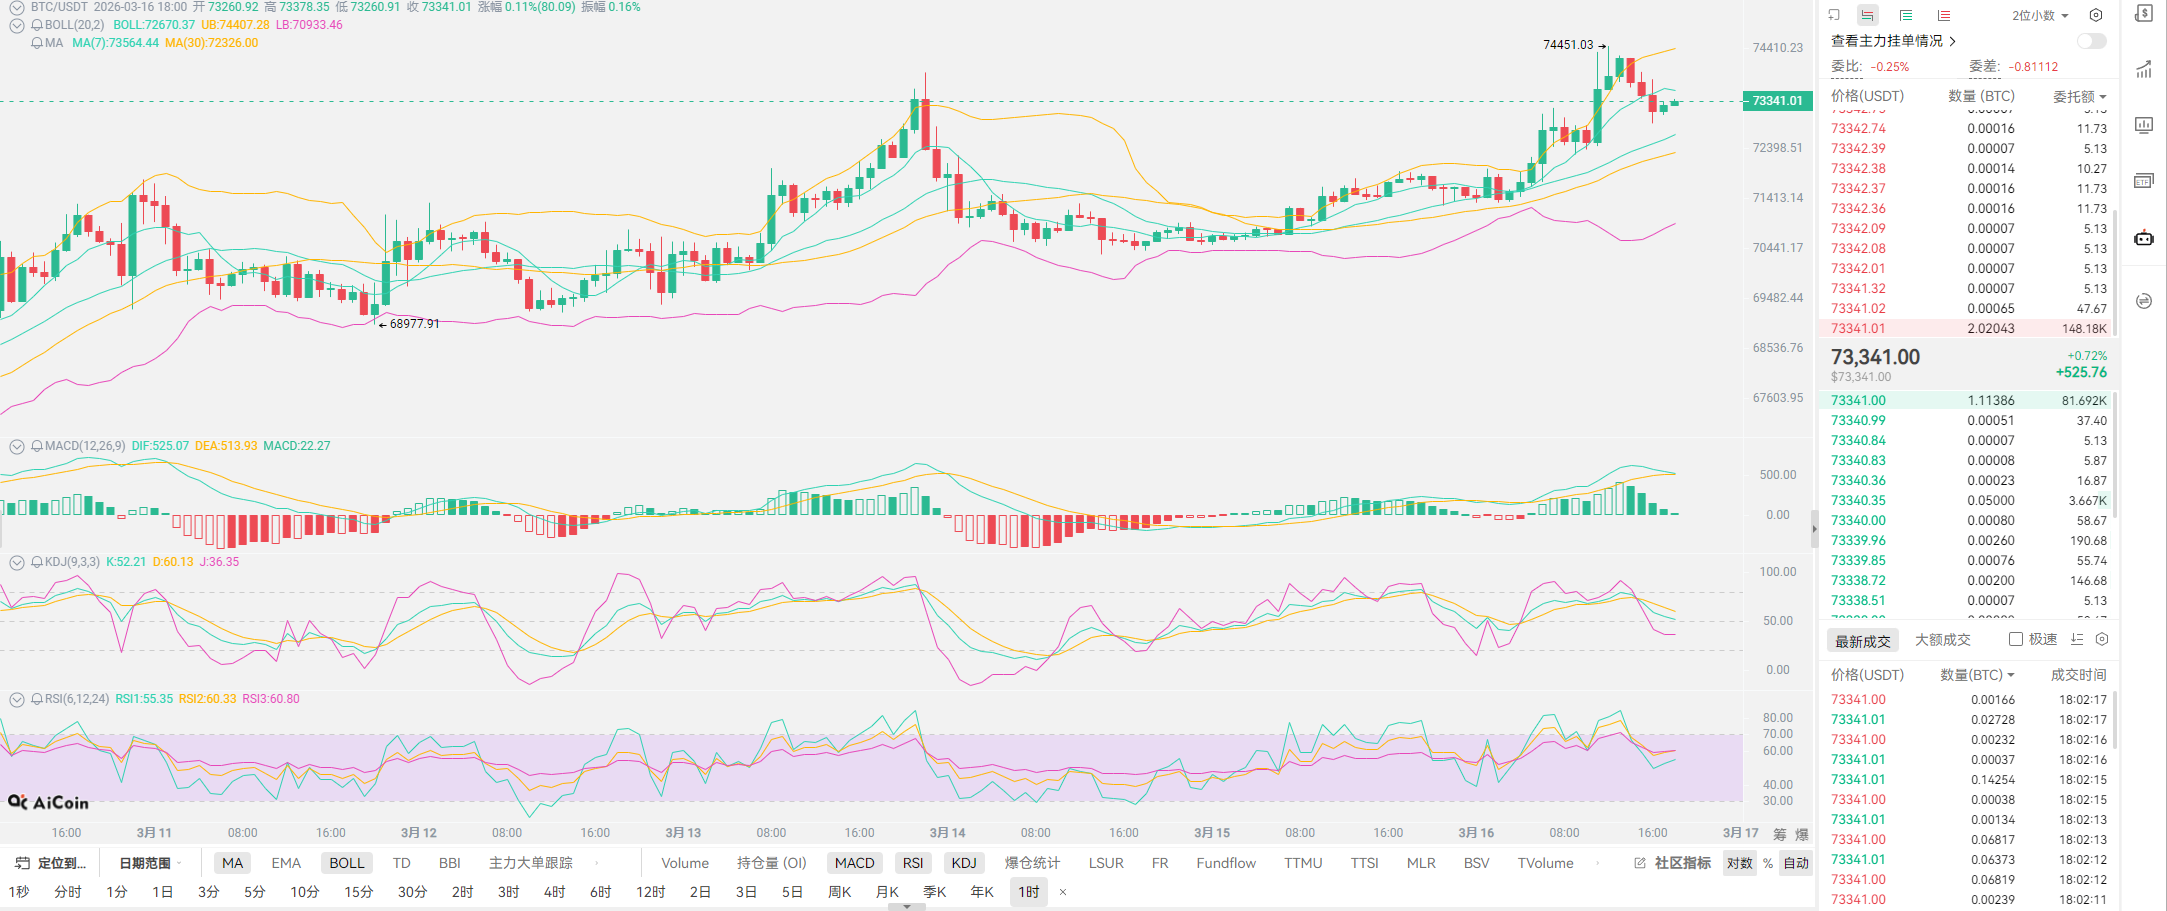Toggle the 查看主力挂单情况 switch

[2091, 41]
